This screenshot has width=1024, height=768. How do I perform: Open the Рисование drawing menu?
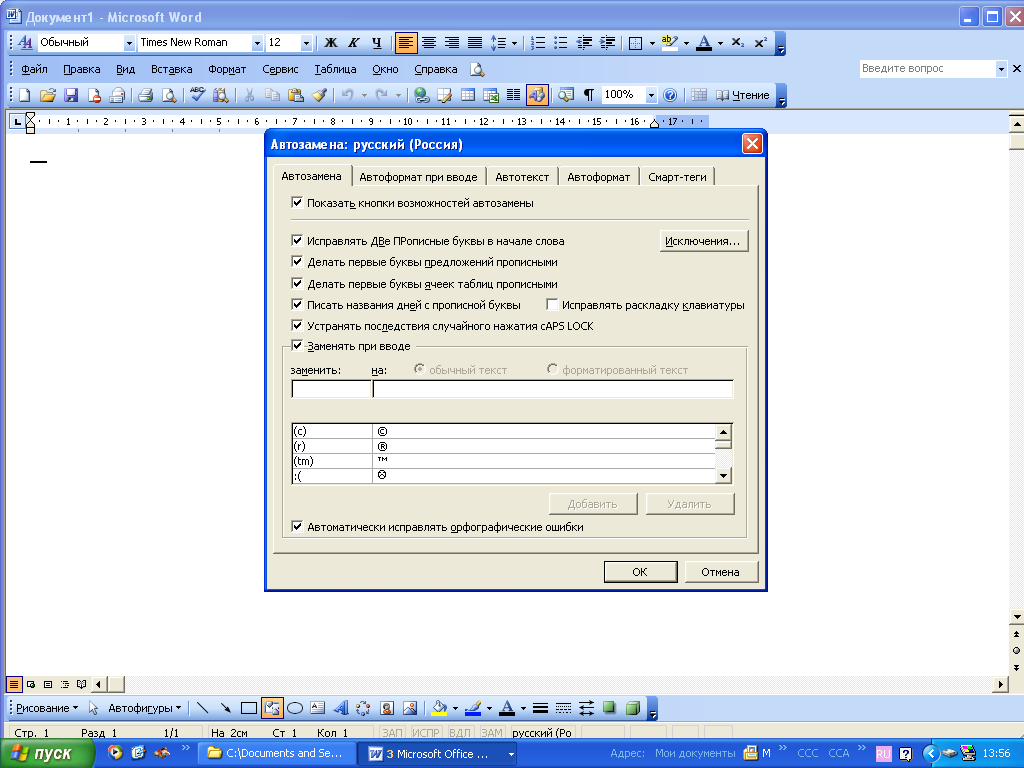pyautogui.click(x=46, y=708)
